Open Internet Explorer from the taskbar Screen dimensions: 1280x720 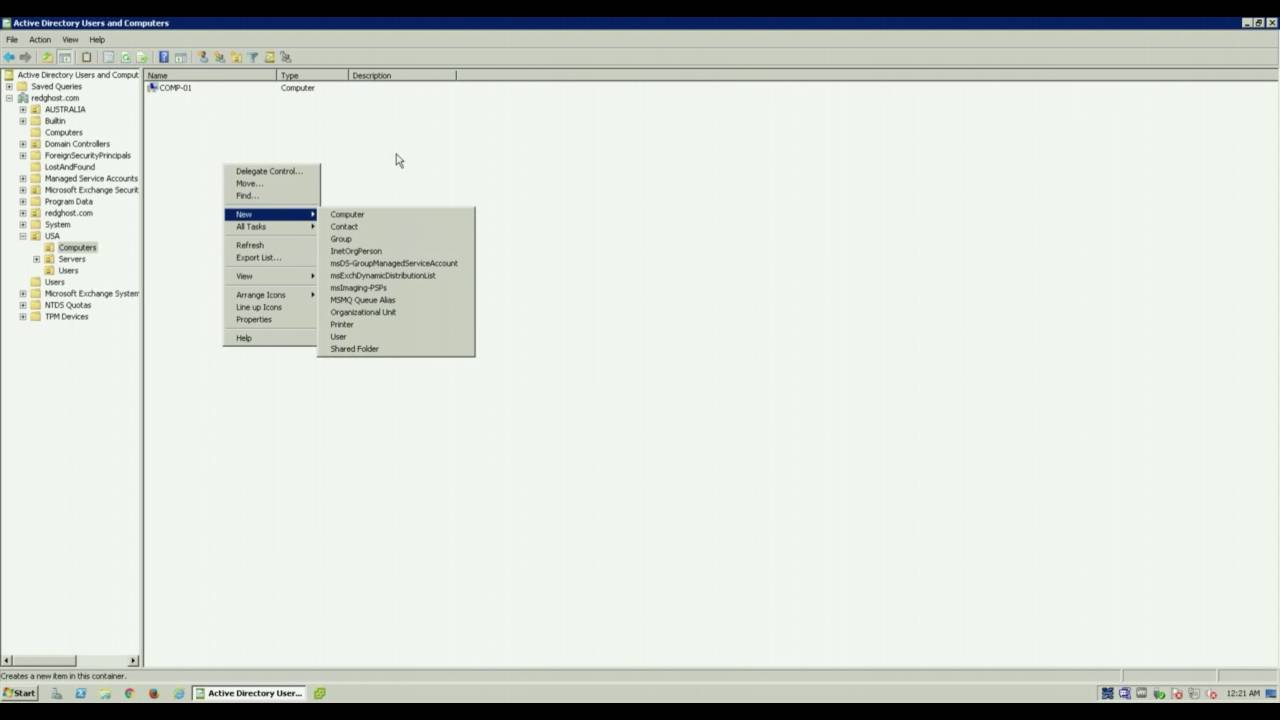(x=179, y=693)
